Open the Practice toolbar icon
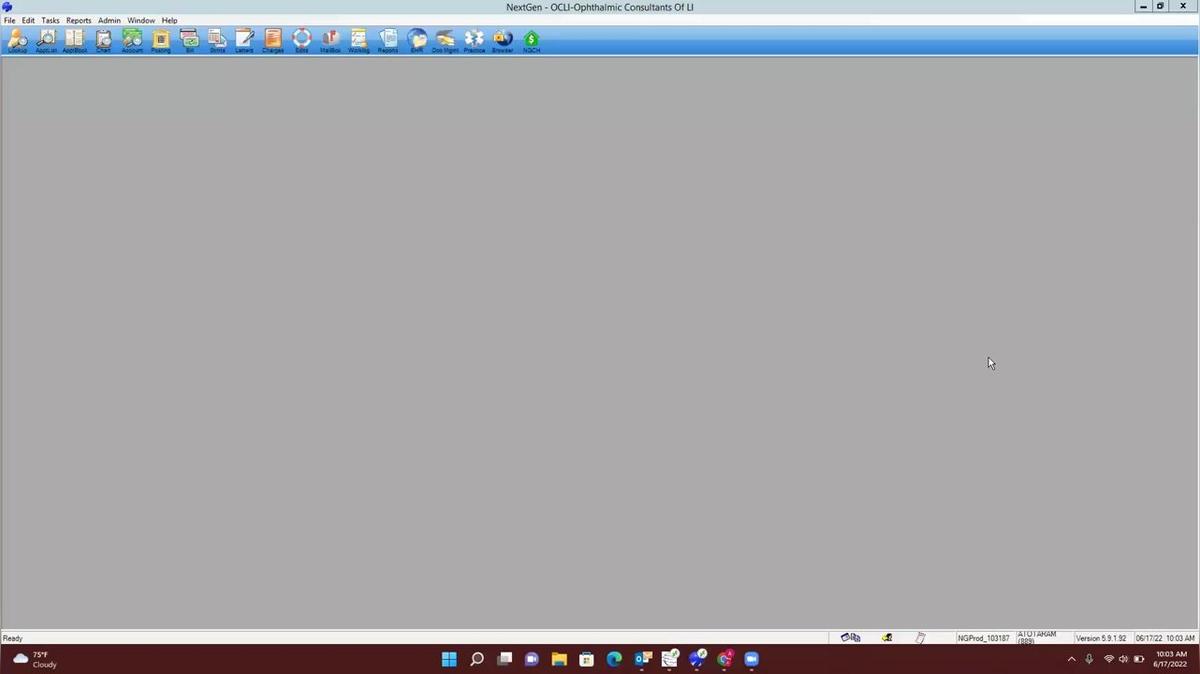Image resolution: width=1200 pixels, height=674 pixels. [x=474, y=40]
